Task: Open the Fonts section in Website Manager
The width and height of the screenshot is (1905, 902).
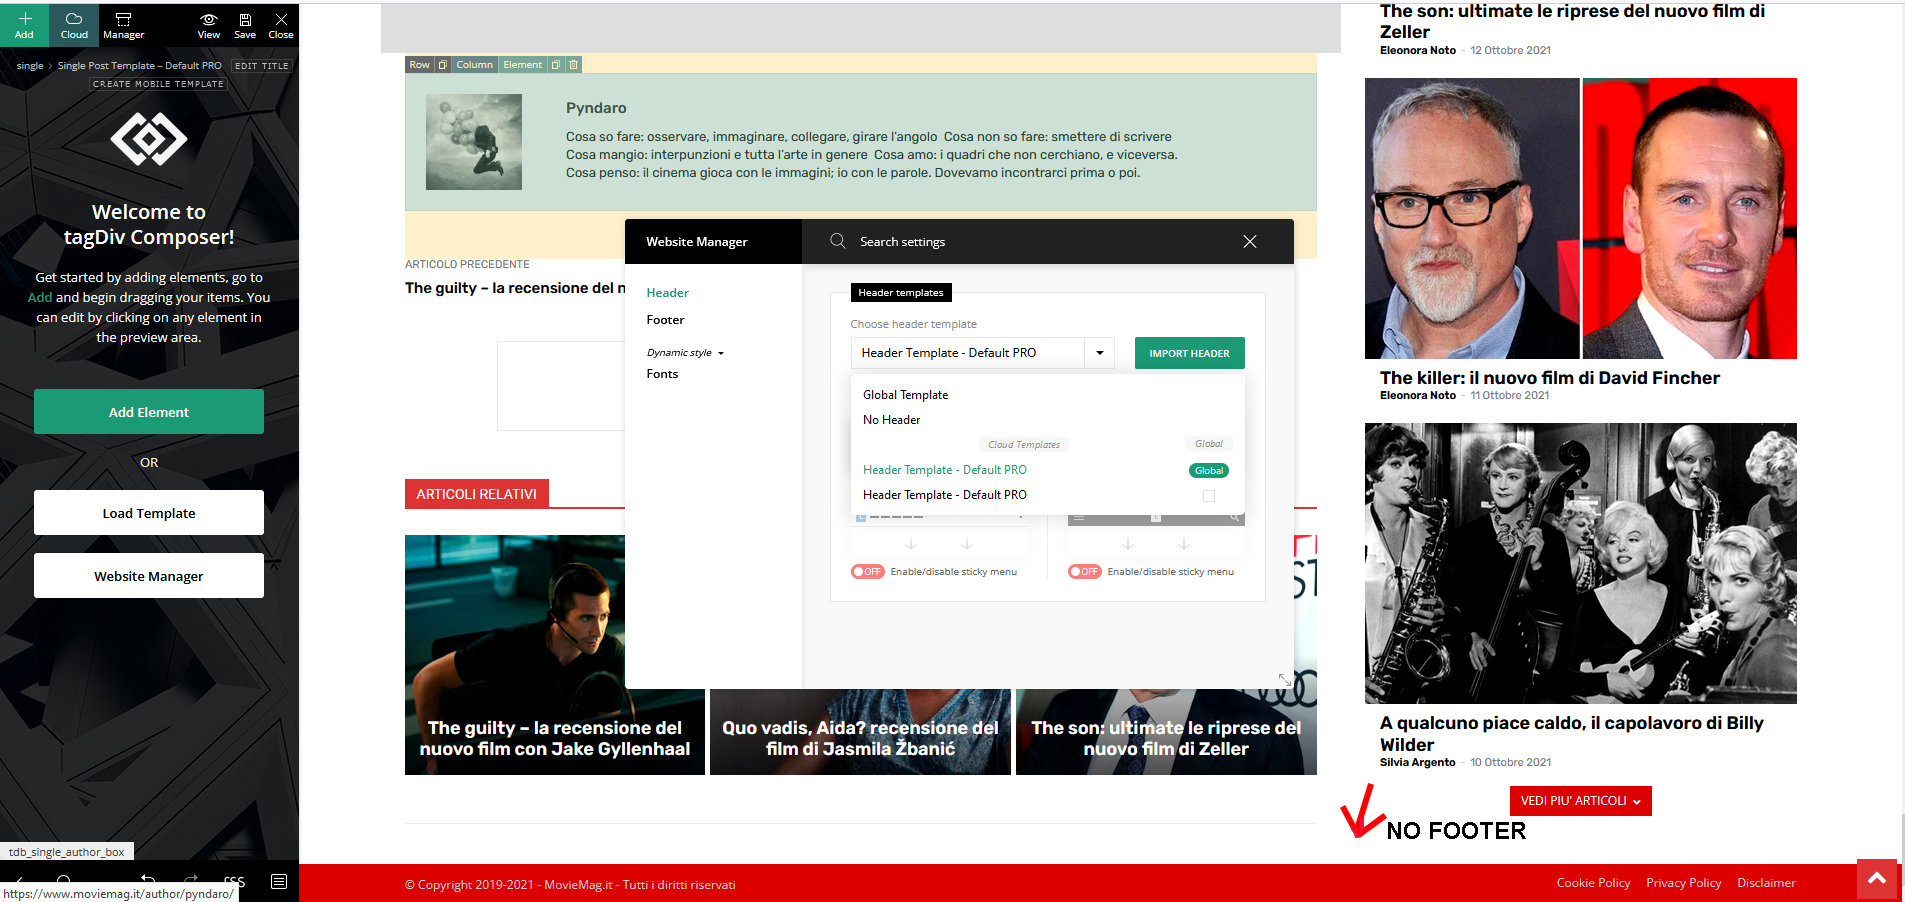Action: coord(662,374)
